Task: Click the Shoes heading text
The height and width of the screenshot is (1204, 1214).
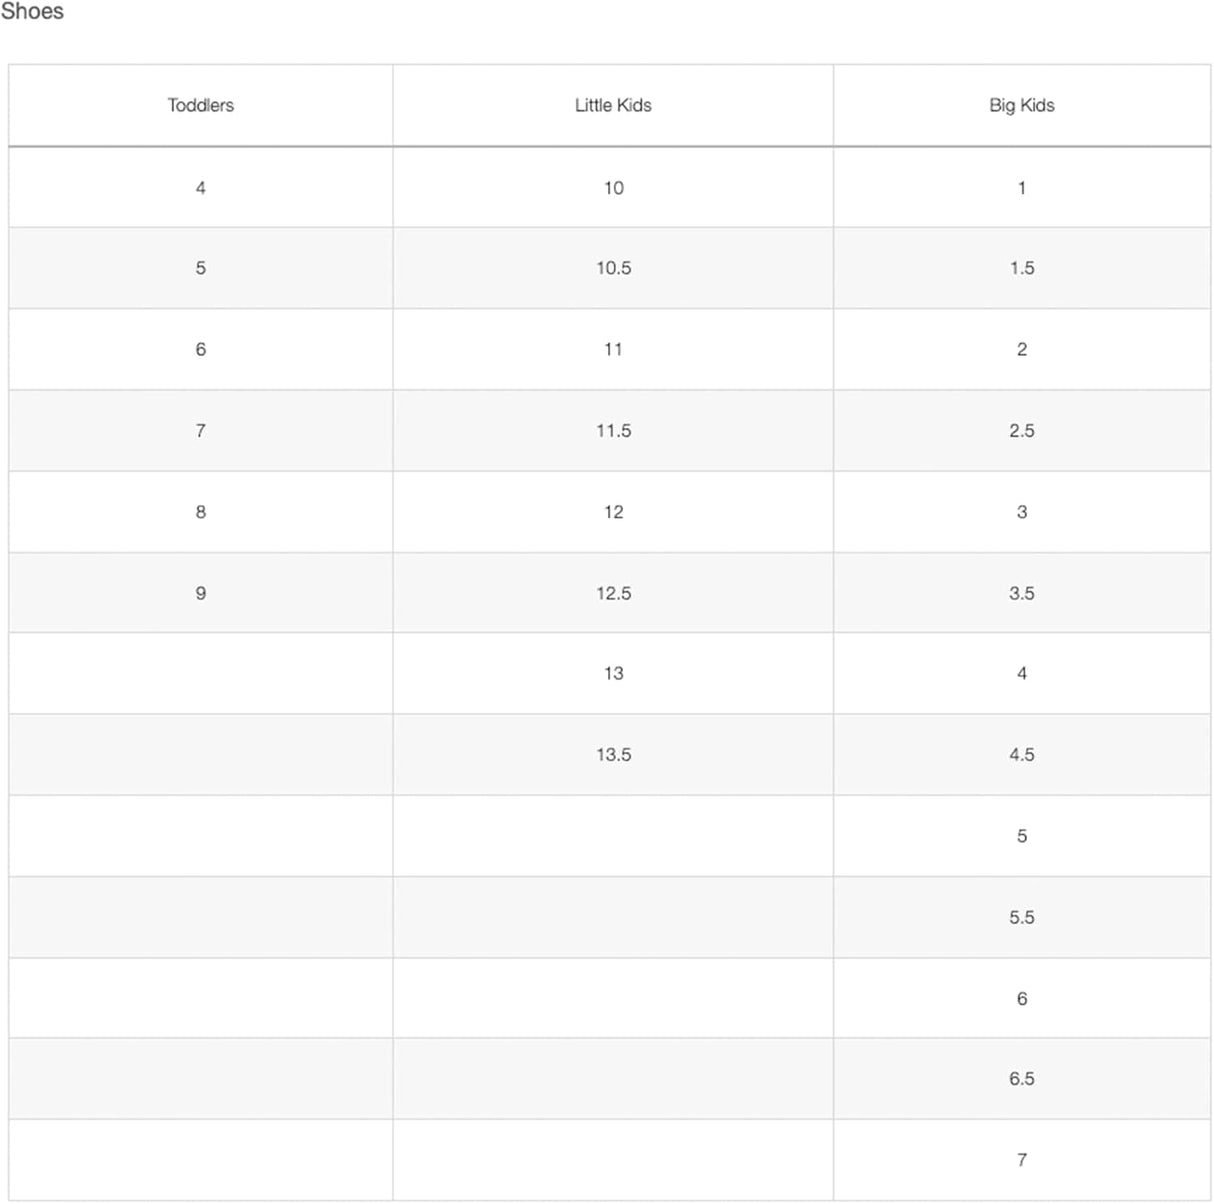Action: (32, 12)
